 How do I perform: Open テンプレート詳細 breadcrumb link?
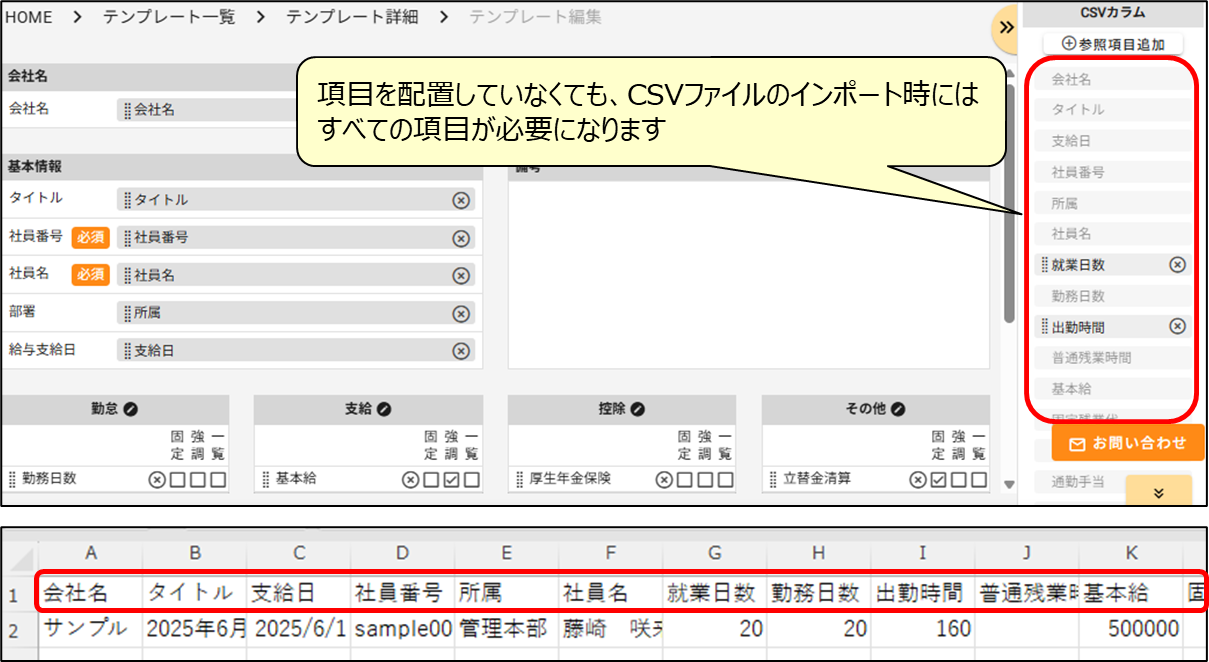pyautogui.click(x=352, y=17)
